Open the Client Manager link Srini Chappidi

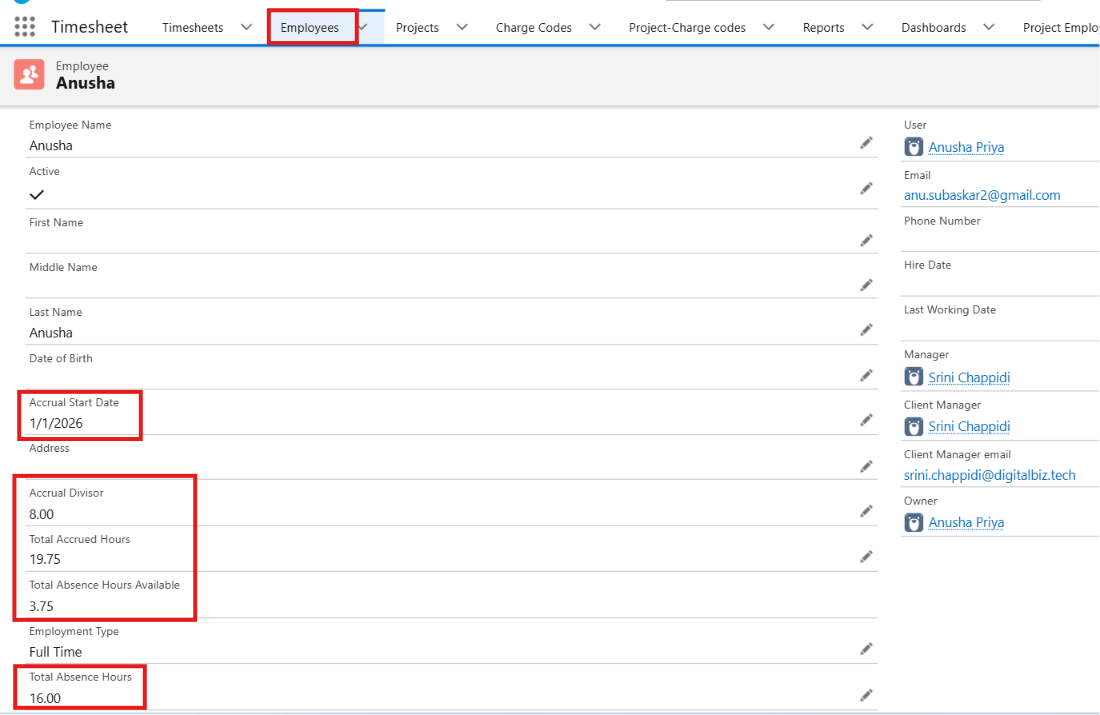[969, 426]
